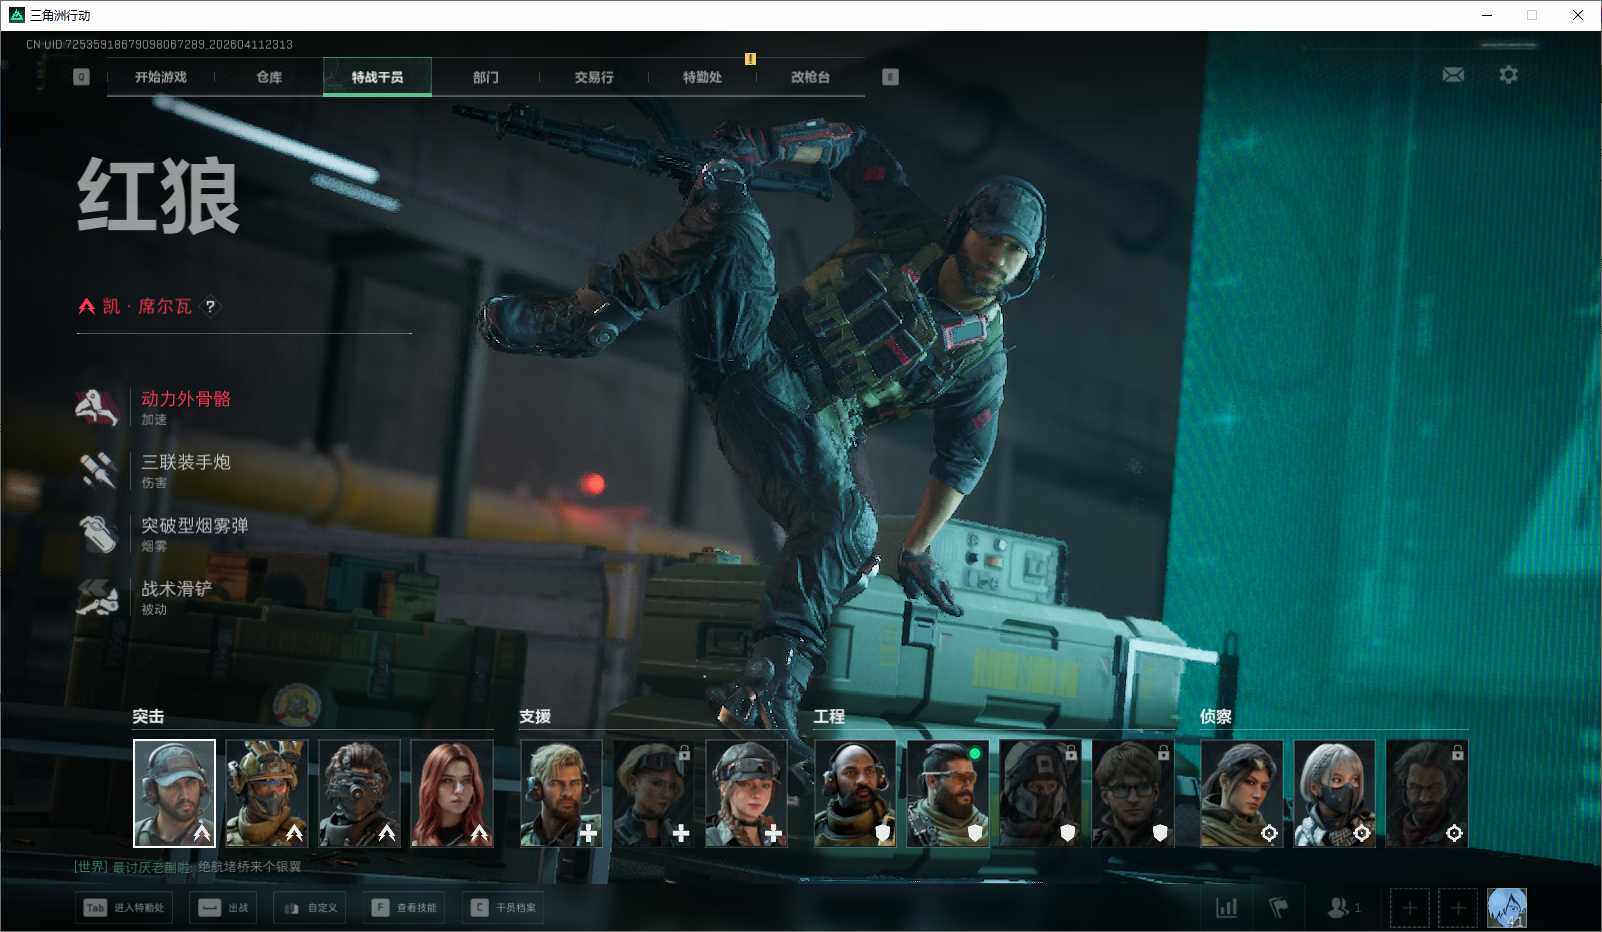Click the 突破型烟雾弹 smoke grenade icon
The image size is (1602, 932).
point(98,533)
